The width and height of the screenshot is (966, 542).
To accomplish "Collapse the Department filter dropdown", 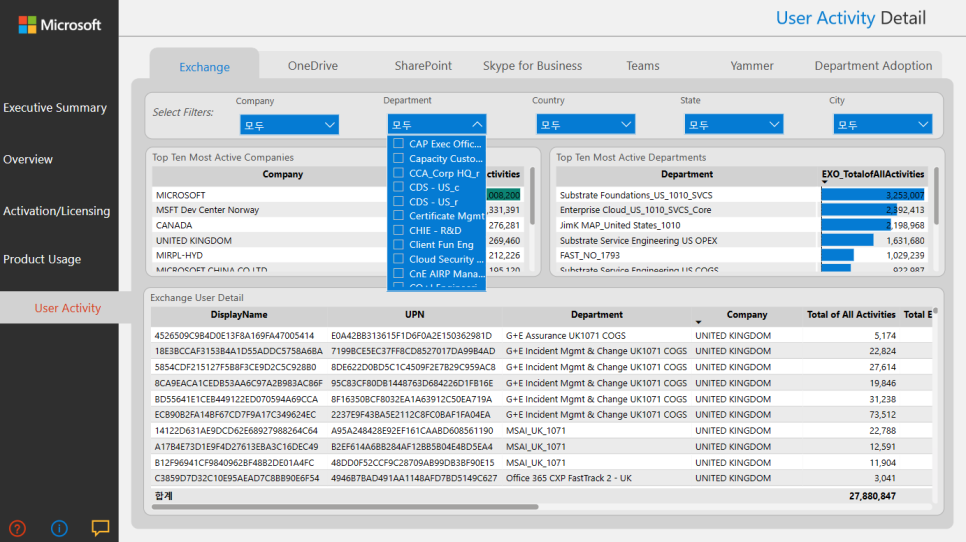I will [x=437, y=124].
